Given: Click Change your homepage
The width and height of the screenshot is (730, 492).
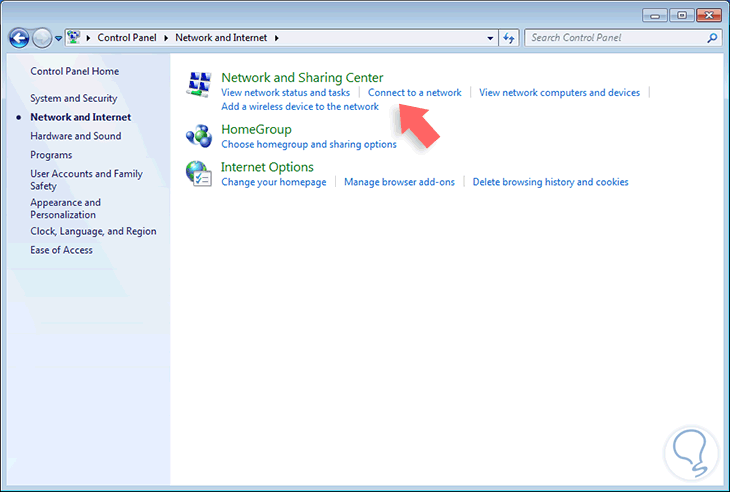Looking at the screenshot, I should [x=274, y=182].
